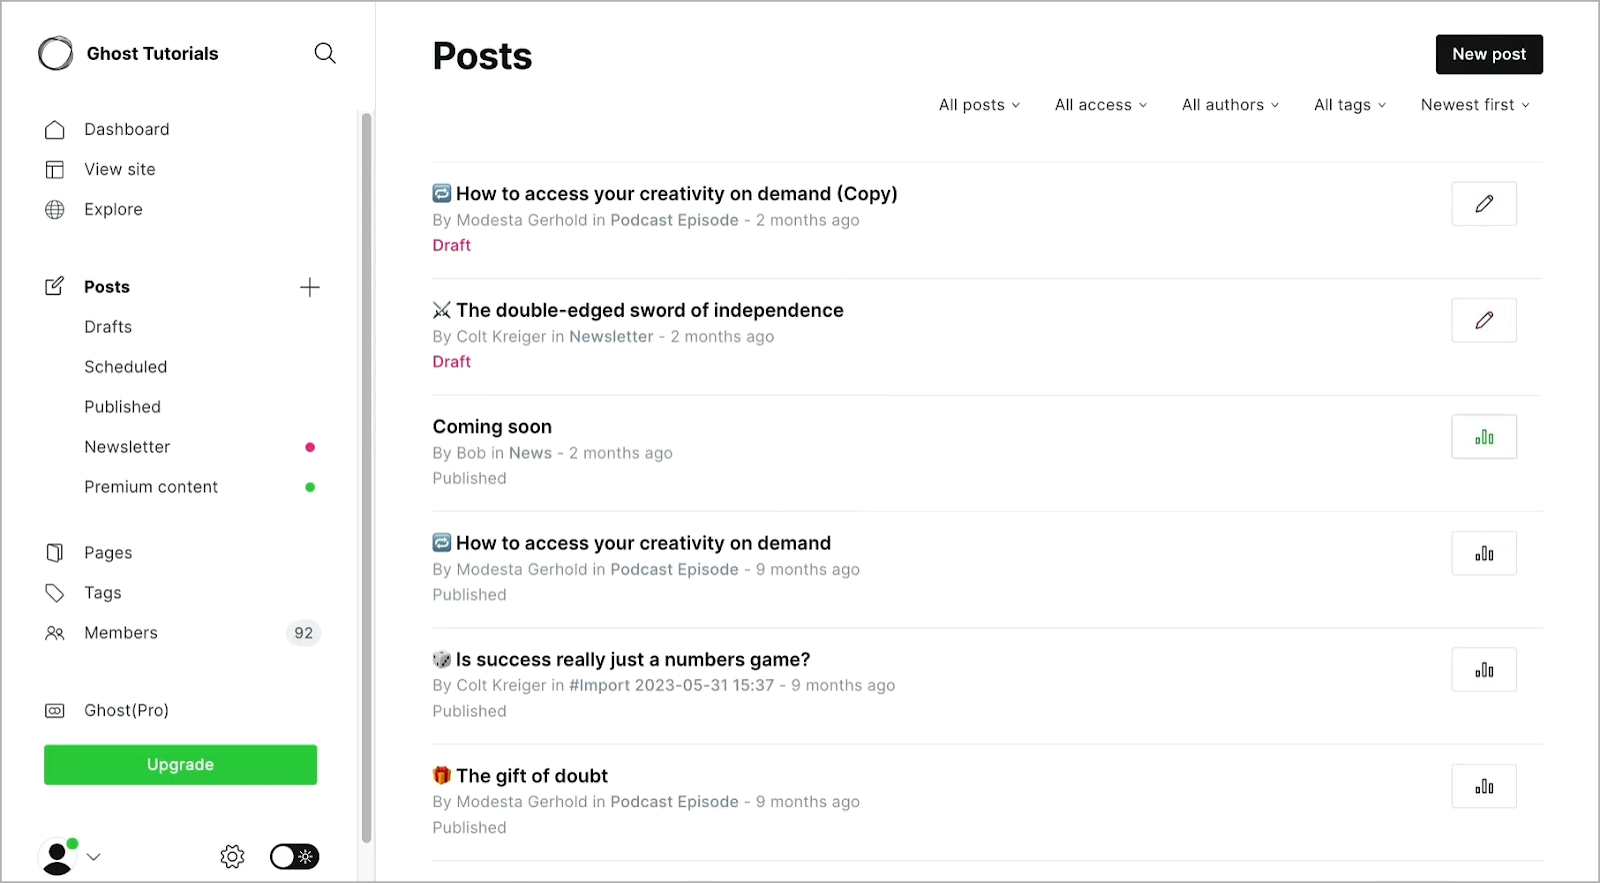This screenshot has width=1600, height=883.
Task: View analytics for numbers game post
Action: 1484,670
